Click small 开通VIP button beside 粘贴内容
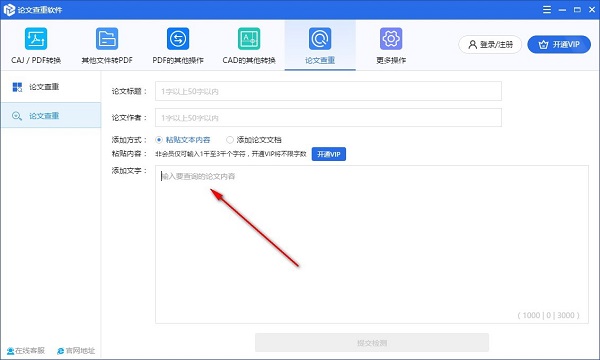The height and width of the screenshot is (360, 600). (x=329, y=154)
